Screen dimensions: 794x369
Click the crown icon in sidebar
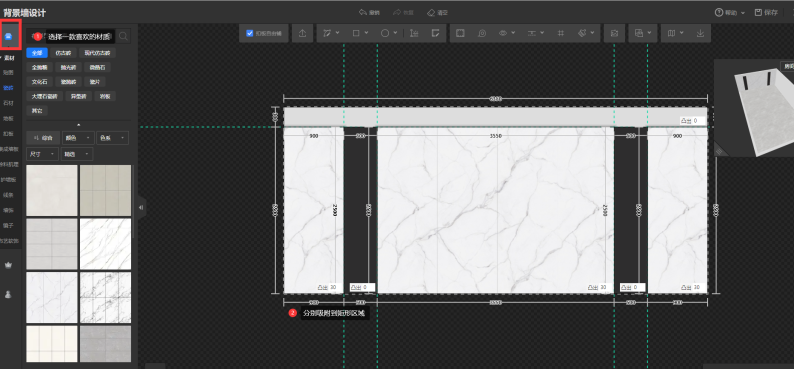click(x=8, y=265)
